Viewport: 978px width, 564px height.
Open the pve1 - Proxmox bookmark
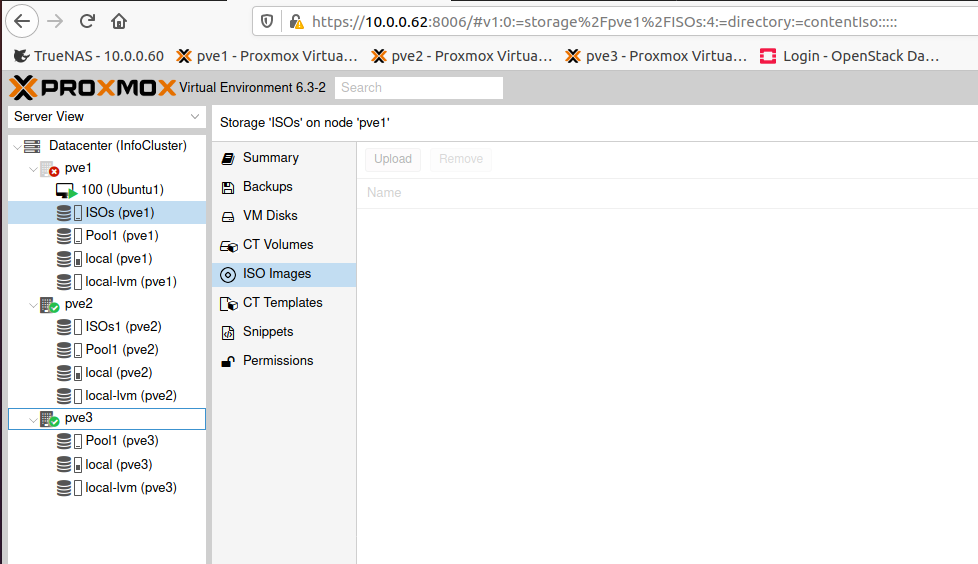point(267,56)
